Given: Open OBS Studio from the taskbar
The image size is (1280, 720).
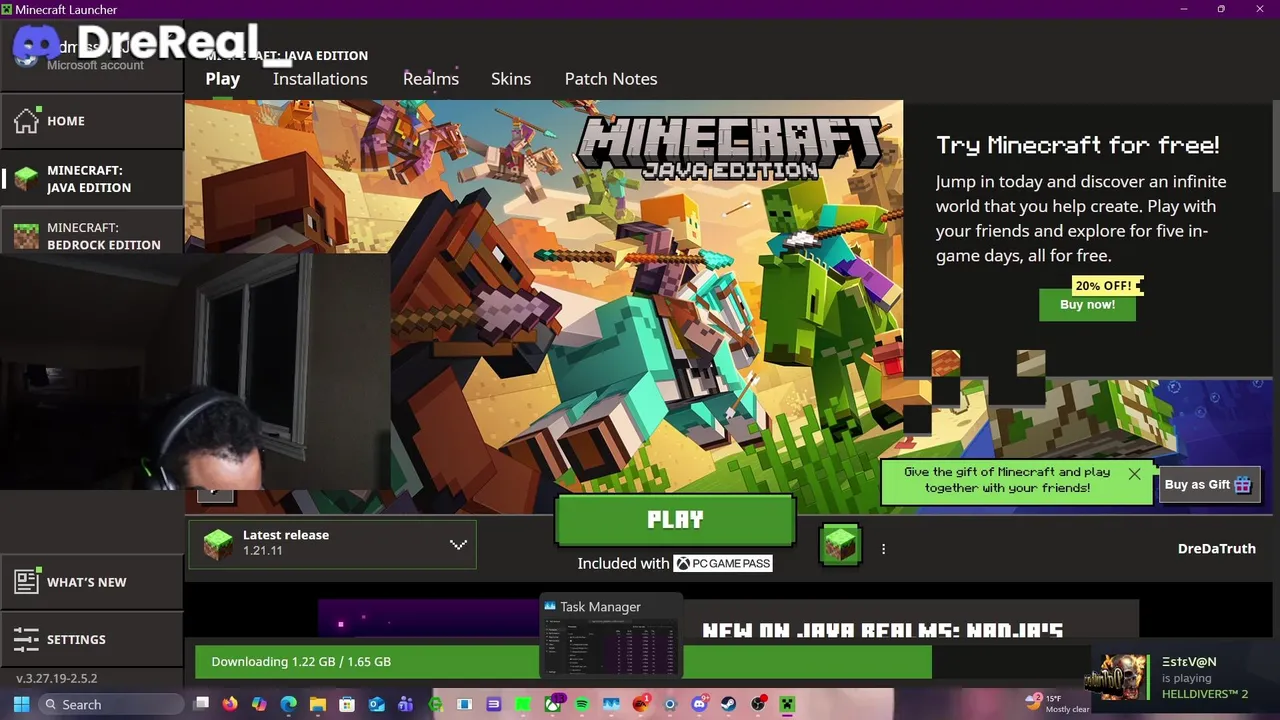Looking at the screenshot, I should (758, 704).
